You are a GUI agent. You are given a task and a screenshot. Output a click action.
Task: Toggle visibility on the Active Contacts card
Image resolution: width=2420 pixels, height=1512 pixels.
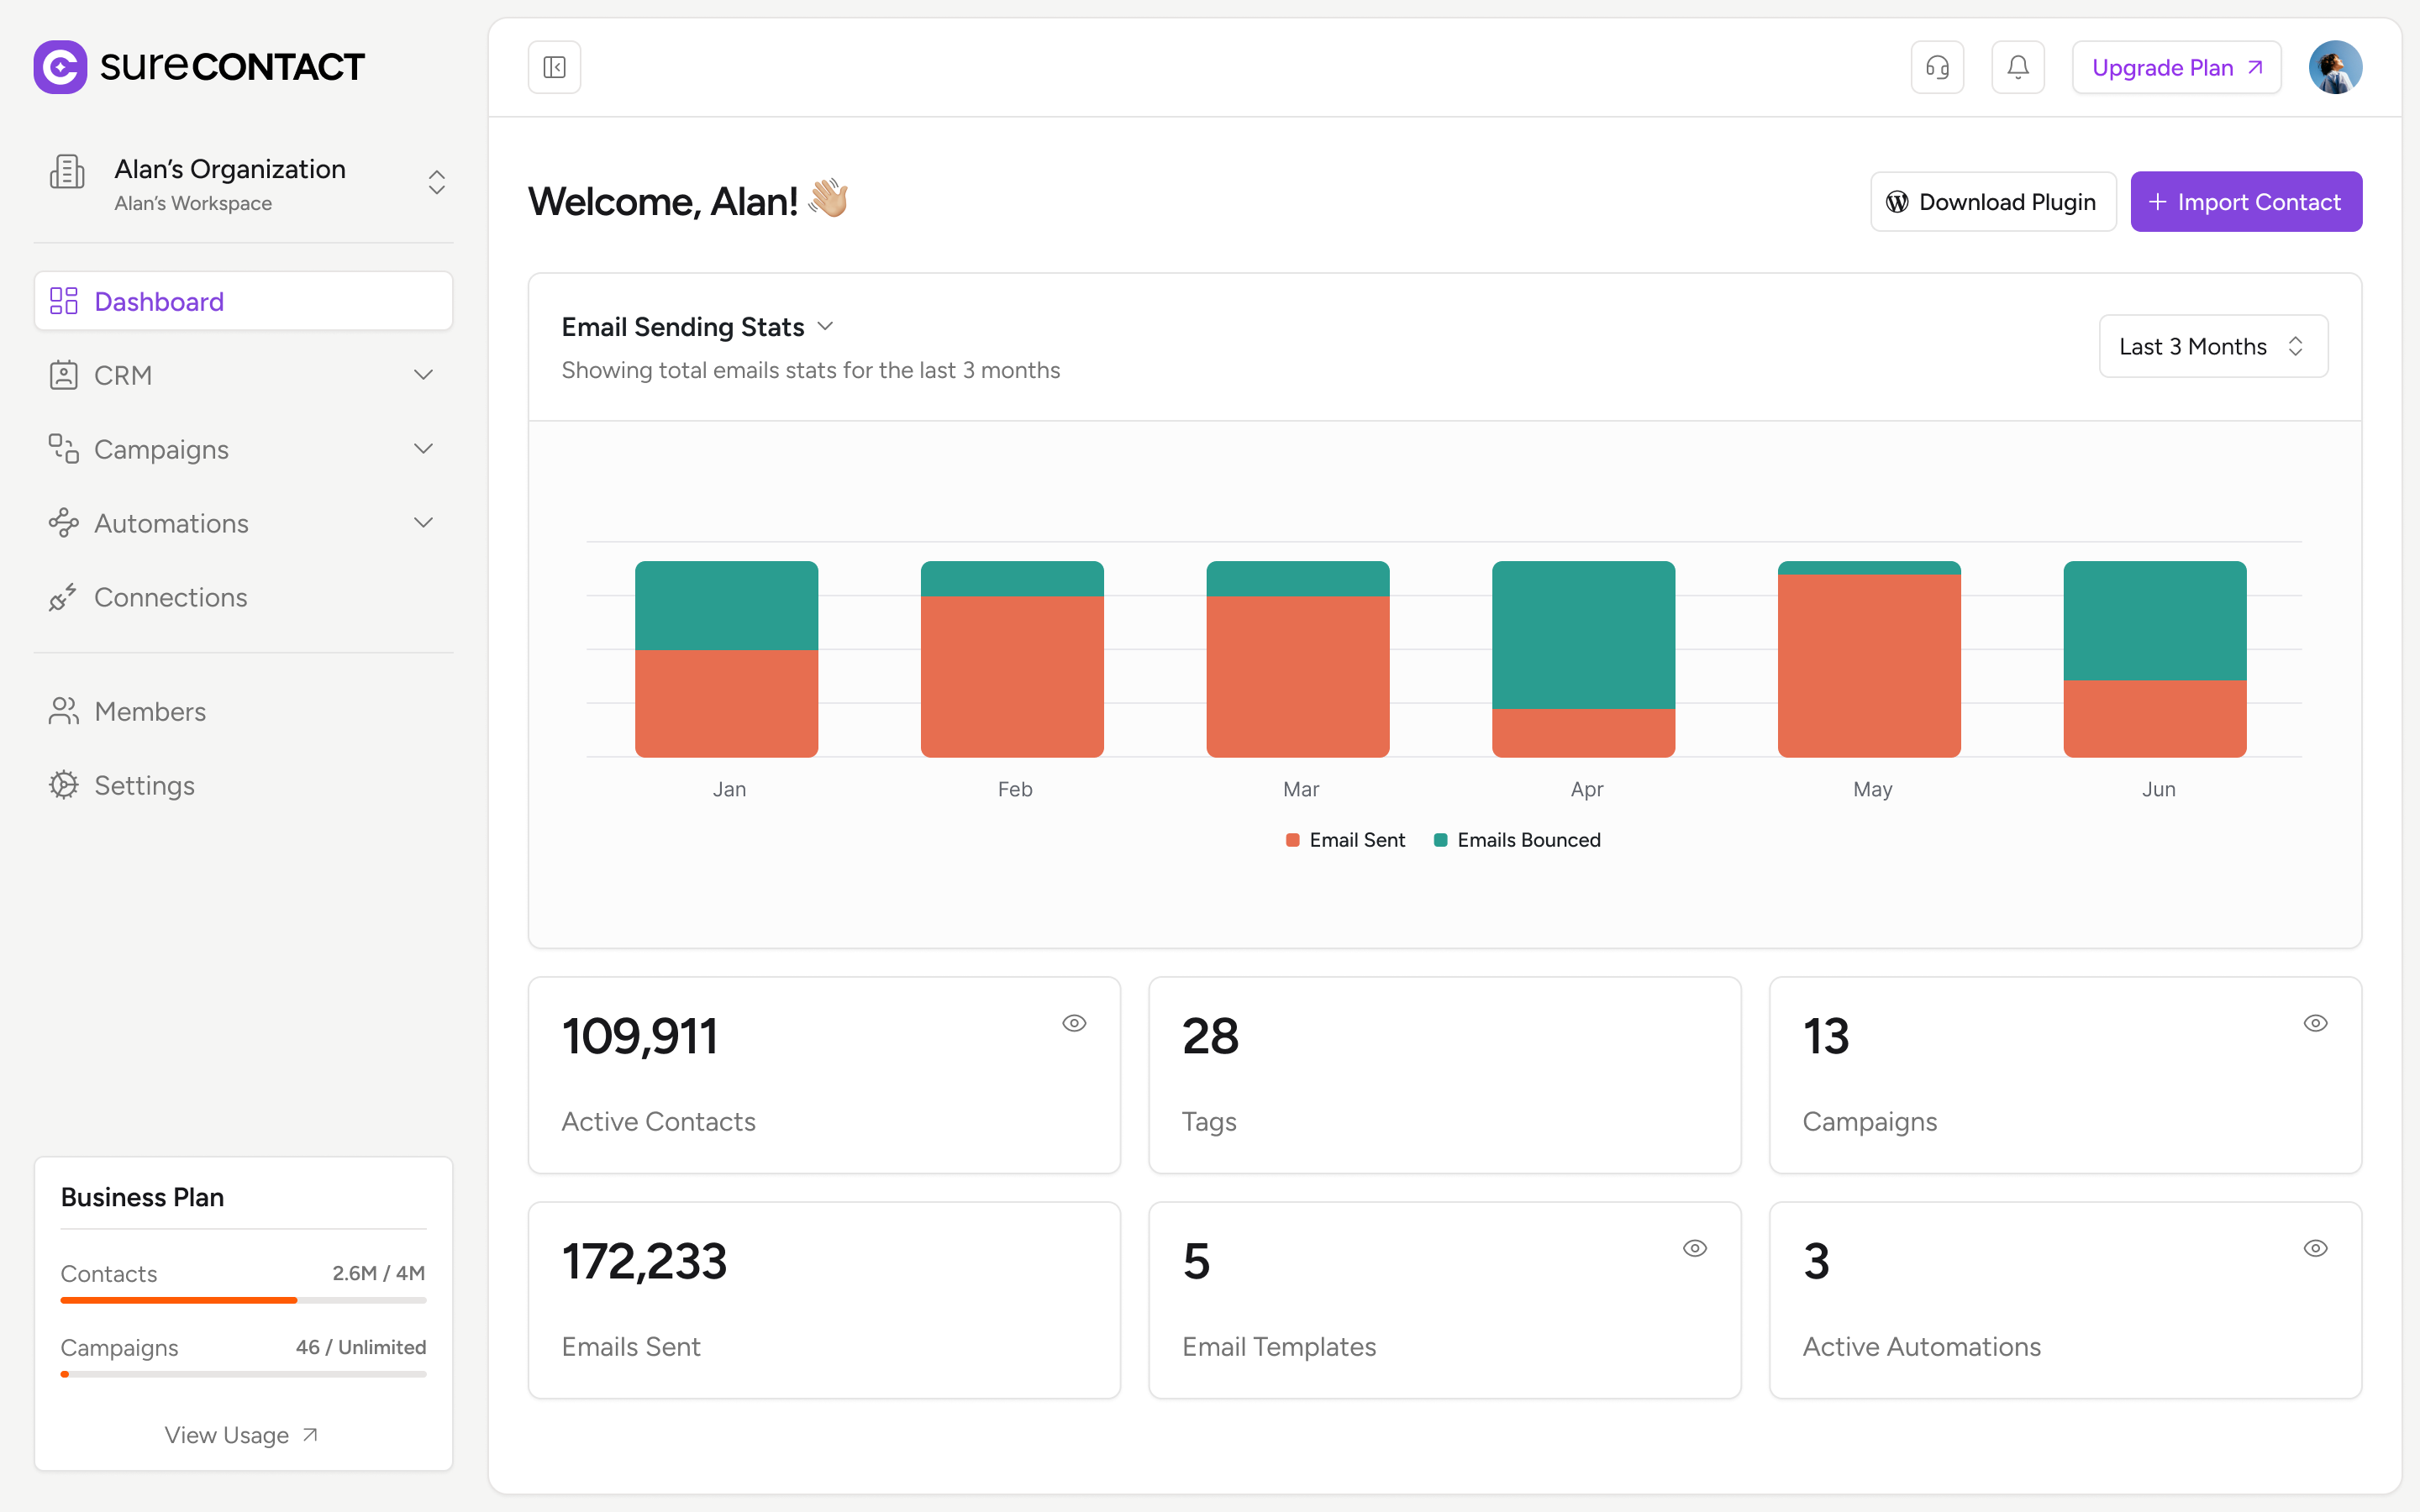1075,1022
